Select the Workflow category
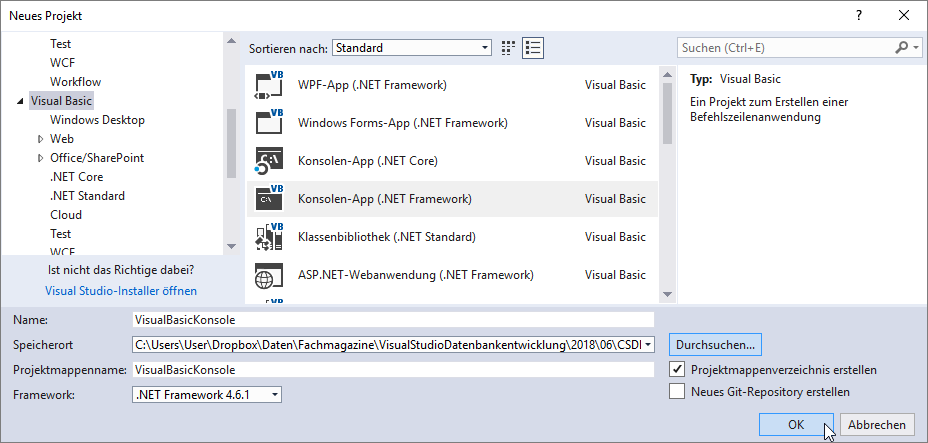 point(75,82)
